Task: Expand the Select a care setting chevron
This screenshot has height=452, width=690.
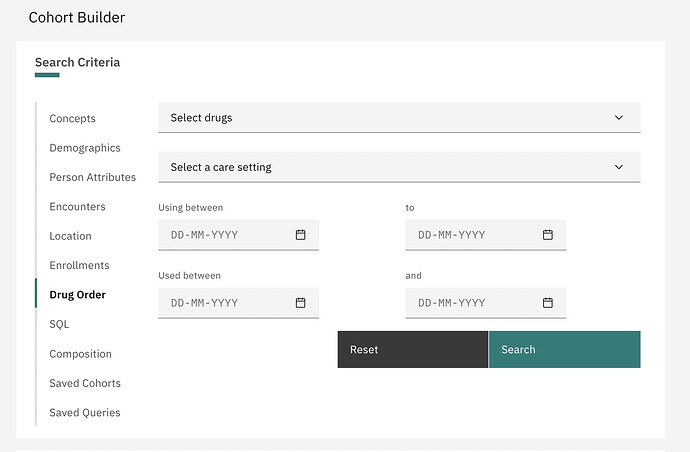Action: pos(619,167)
